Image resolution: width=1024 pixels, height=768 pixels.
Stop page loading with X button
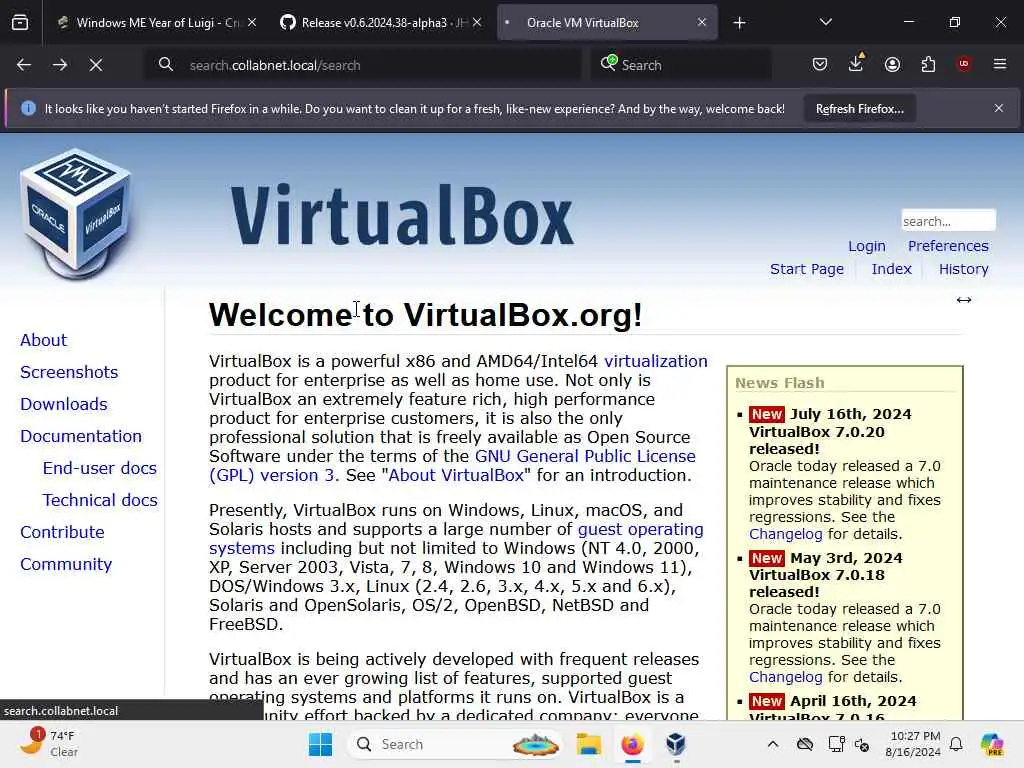(96, 65)
